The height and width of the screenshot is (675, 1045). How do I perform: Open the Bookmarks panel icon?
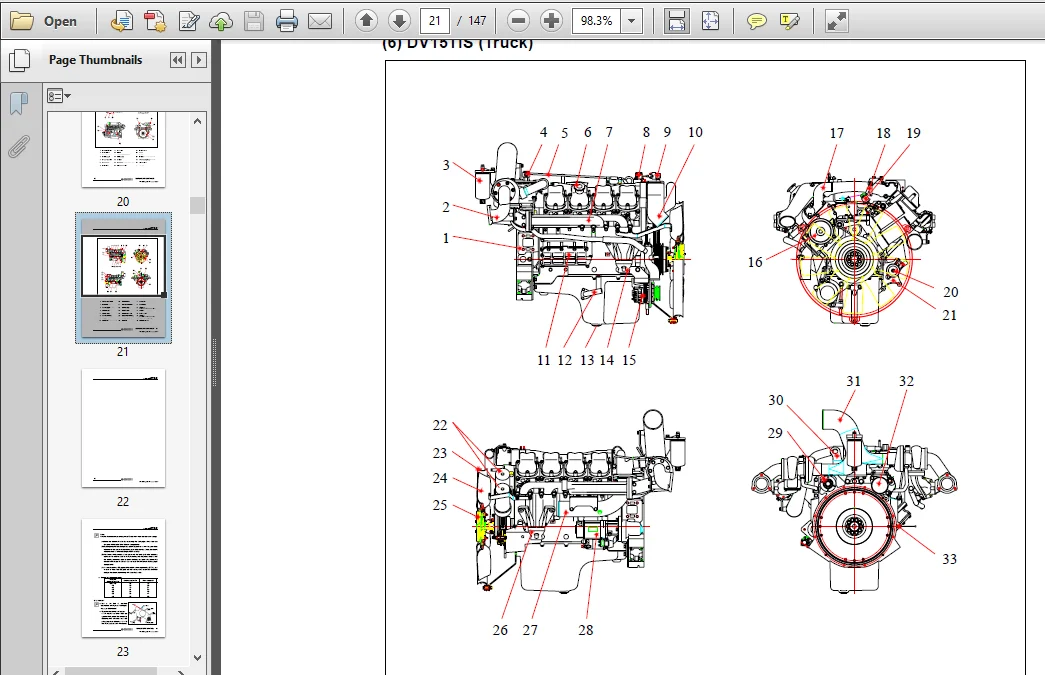click(19, 104)
